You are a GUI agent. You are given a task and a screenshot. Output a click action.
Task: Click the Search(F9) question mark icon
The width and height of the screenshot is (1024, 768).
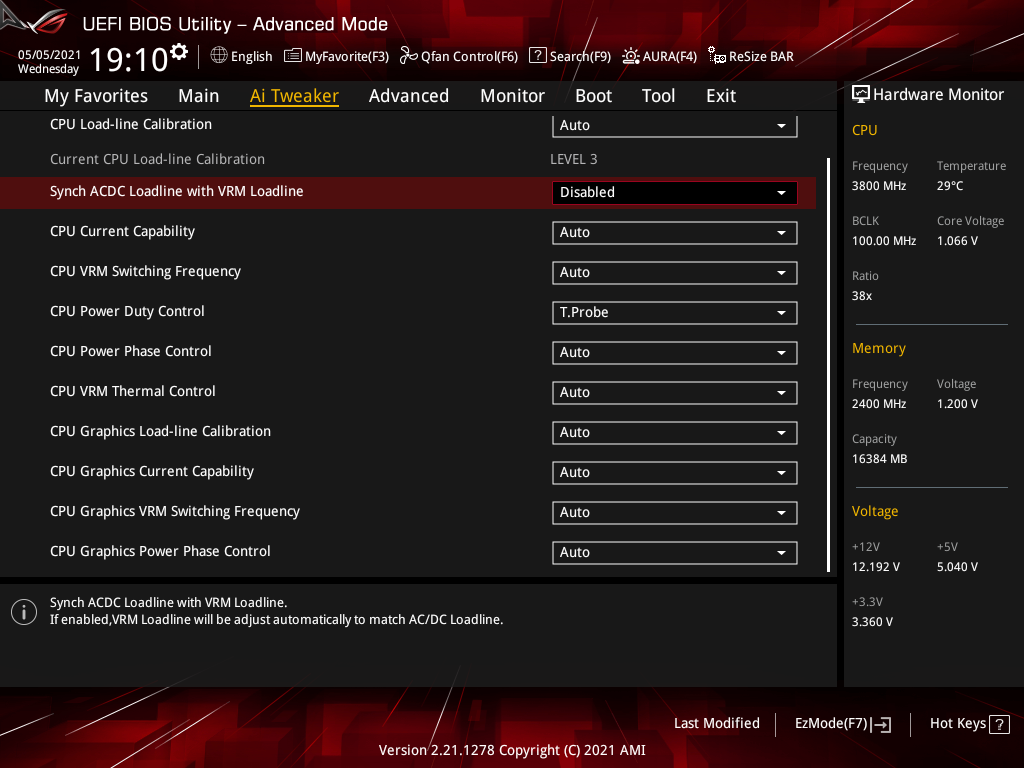537,56
